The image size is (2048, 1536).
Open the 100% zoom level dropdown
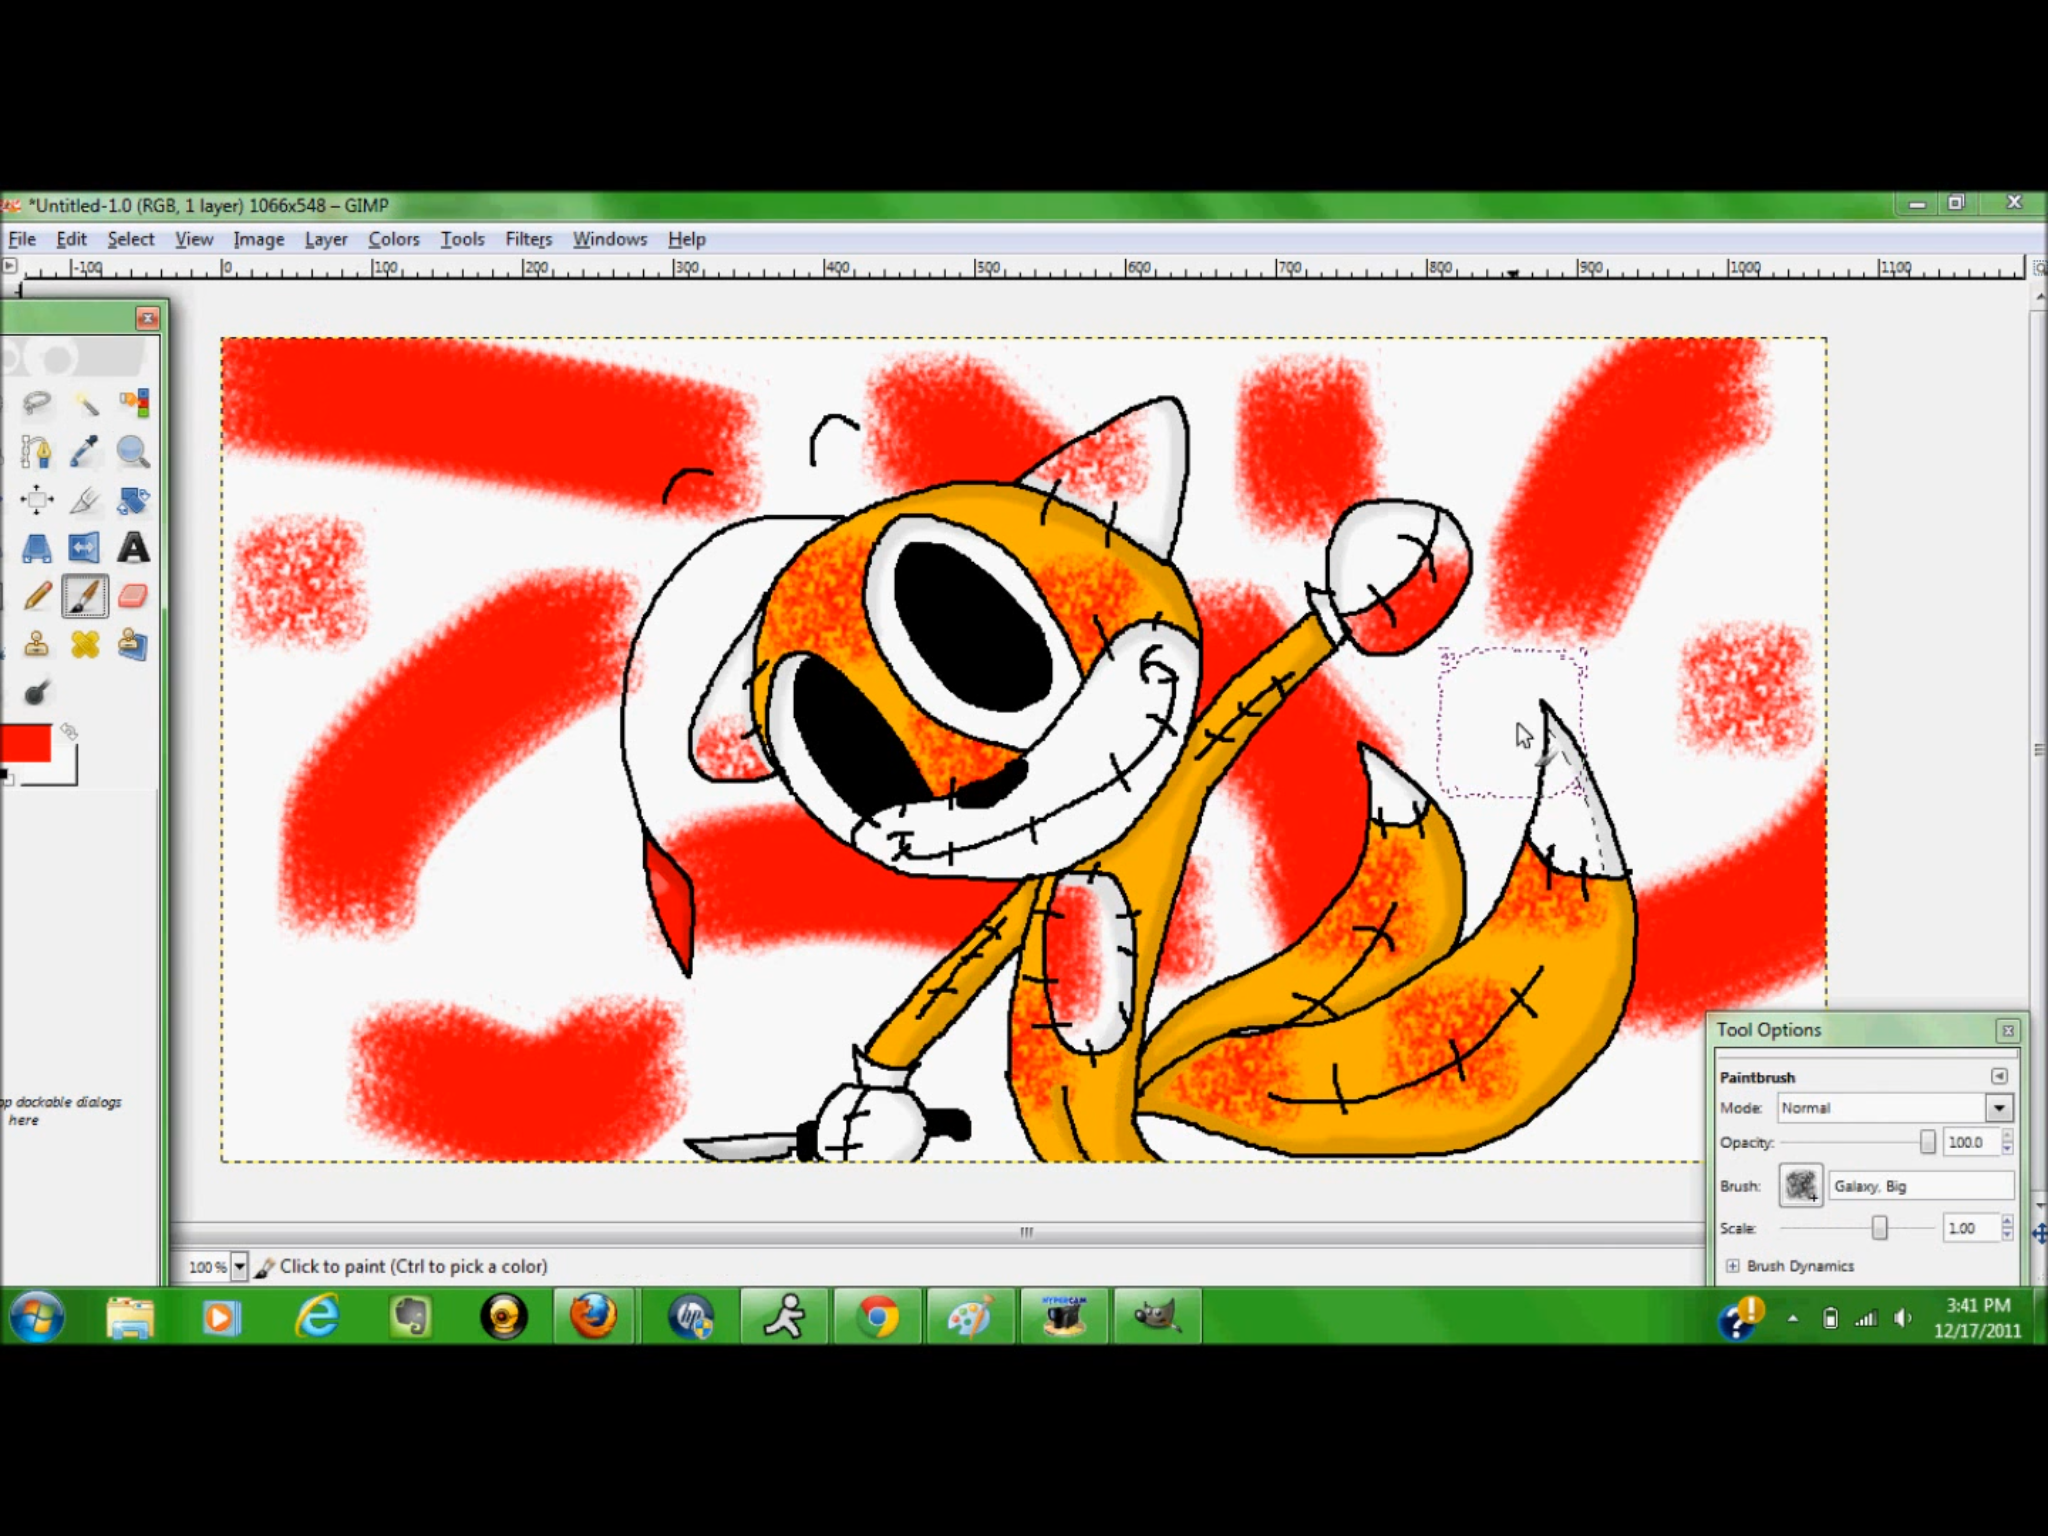click(239, 1267)
